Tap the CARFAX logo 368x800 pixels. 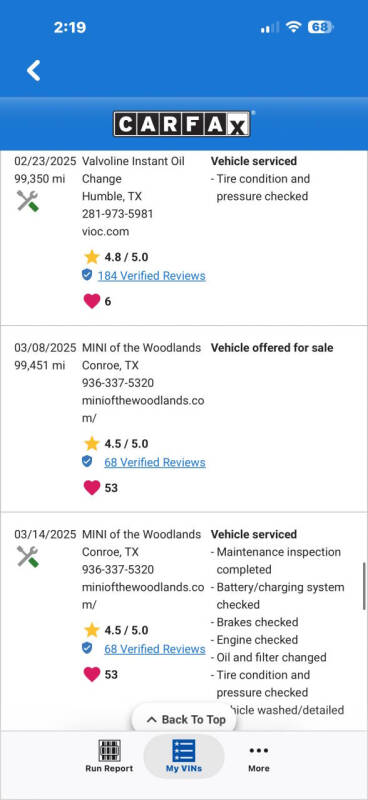point(182,123)
